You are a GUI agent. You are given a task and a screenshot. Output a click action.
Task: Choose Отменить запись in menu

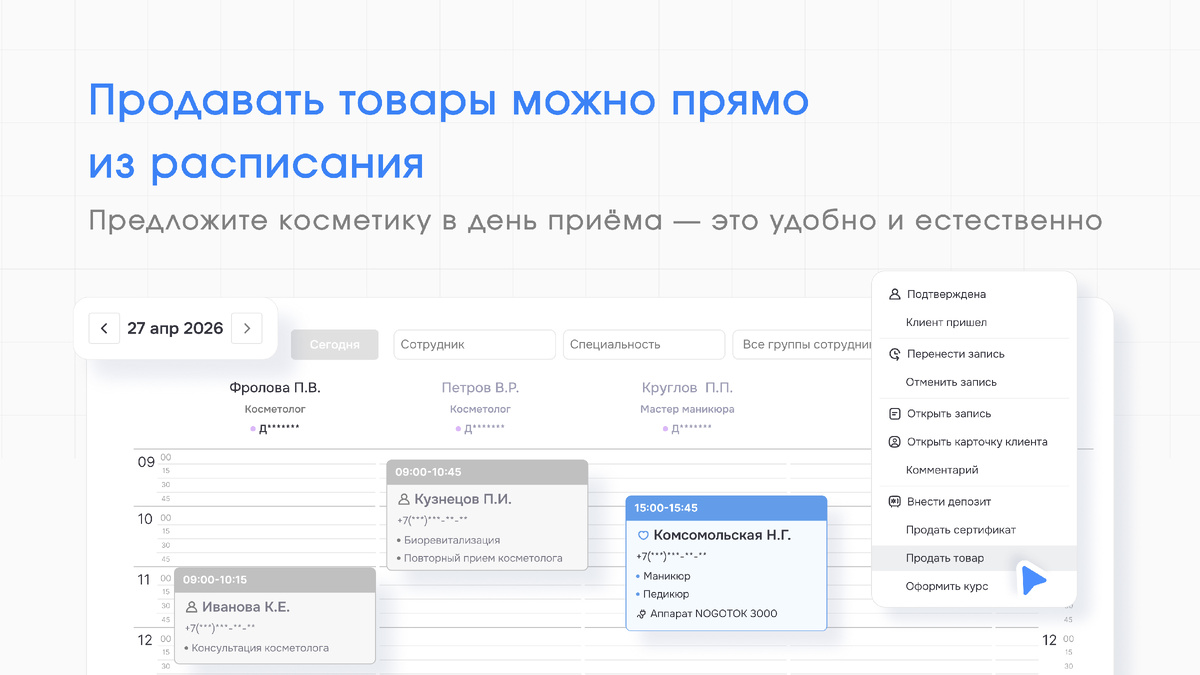coord(951,382)
